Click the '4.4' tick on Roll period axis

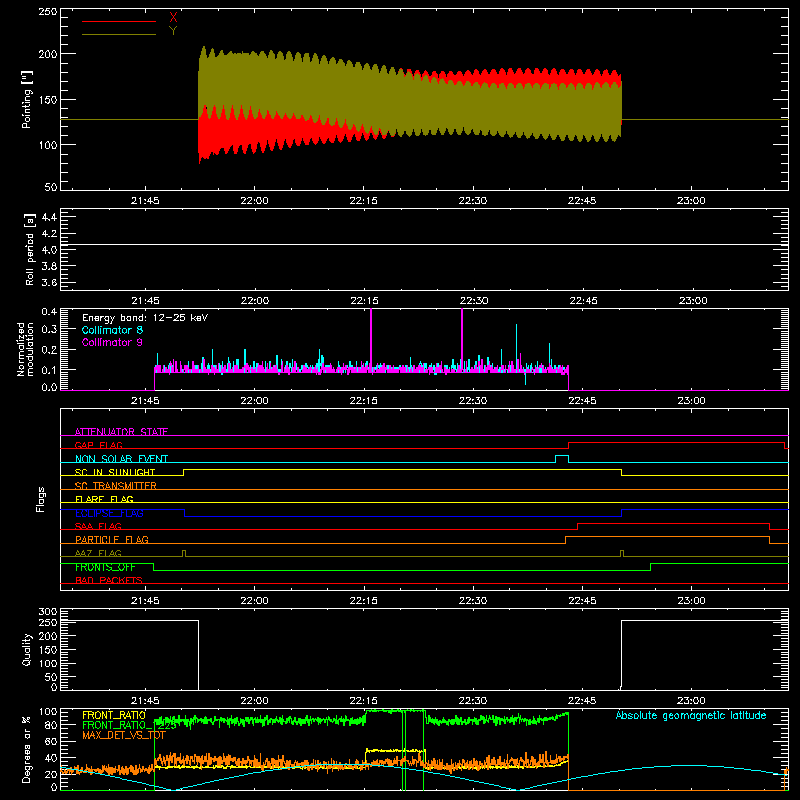click(49, 217)
